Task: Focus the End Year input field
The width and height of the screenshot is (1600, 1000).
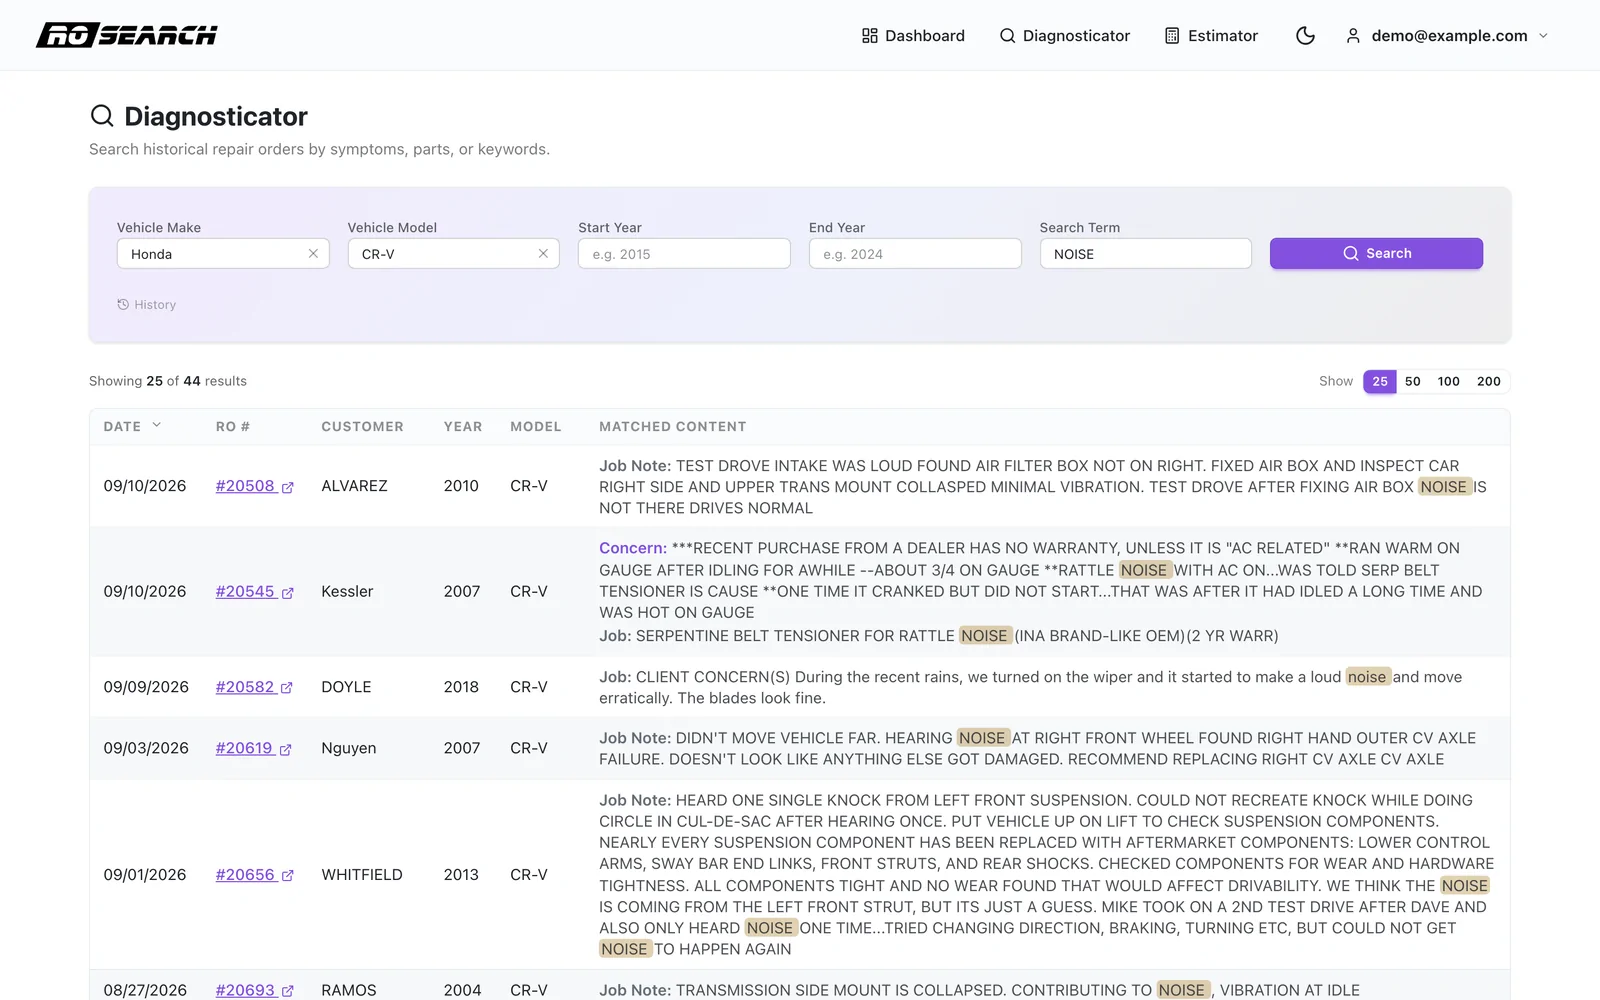Action: [x=915, y=254]
